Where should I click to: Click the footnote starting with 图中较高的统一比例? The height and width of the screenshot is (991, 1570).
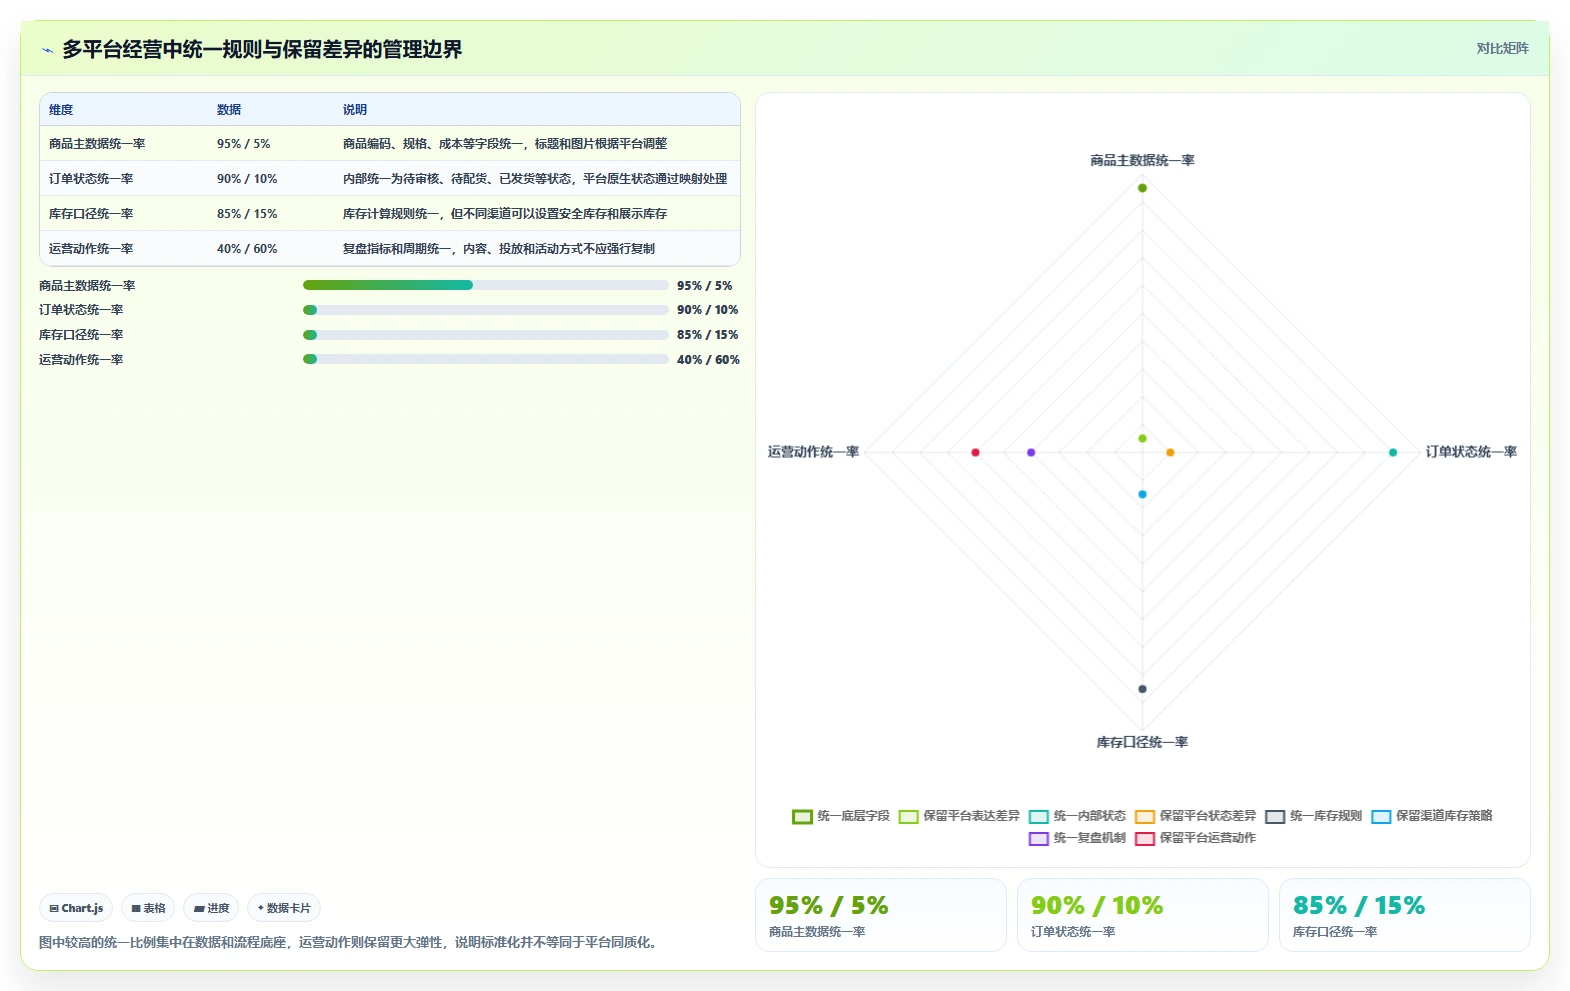[350, 942]
